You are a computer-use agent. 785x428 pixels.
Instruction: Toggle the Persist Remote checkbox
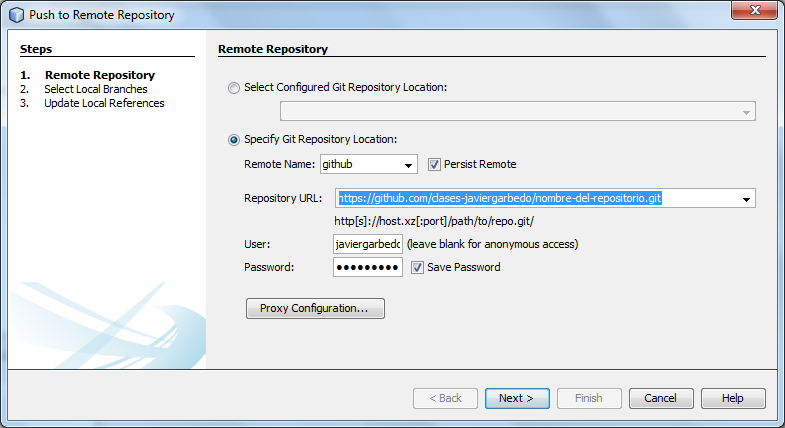(435, 164)
